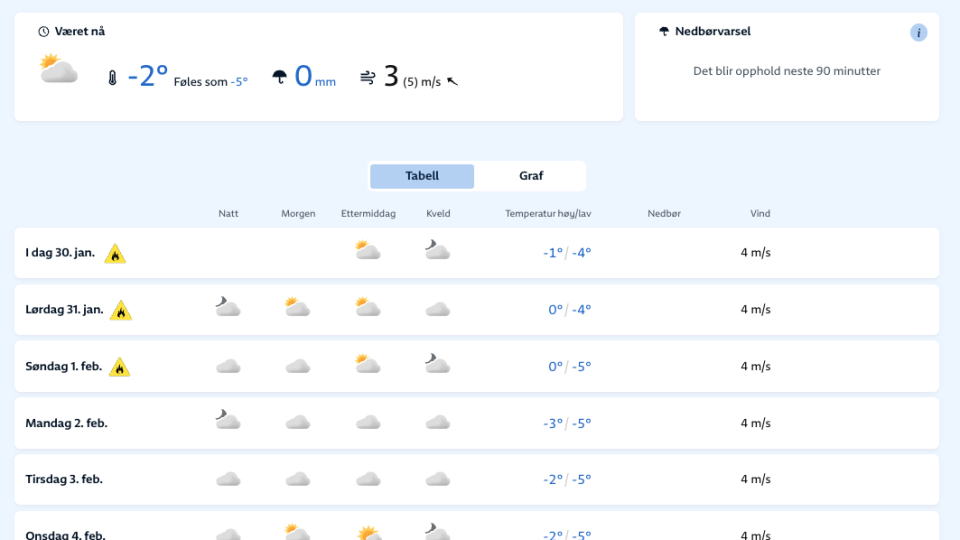Image resolution: width=960 pixels, height=540 pixels.
Task: Click Saturday's morning weather icon
Action: coord(297,308)
